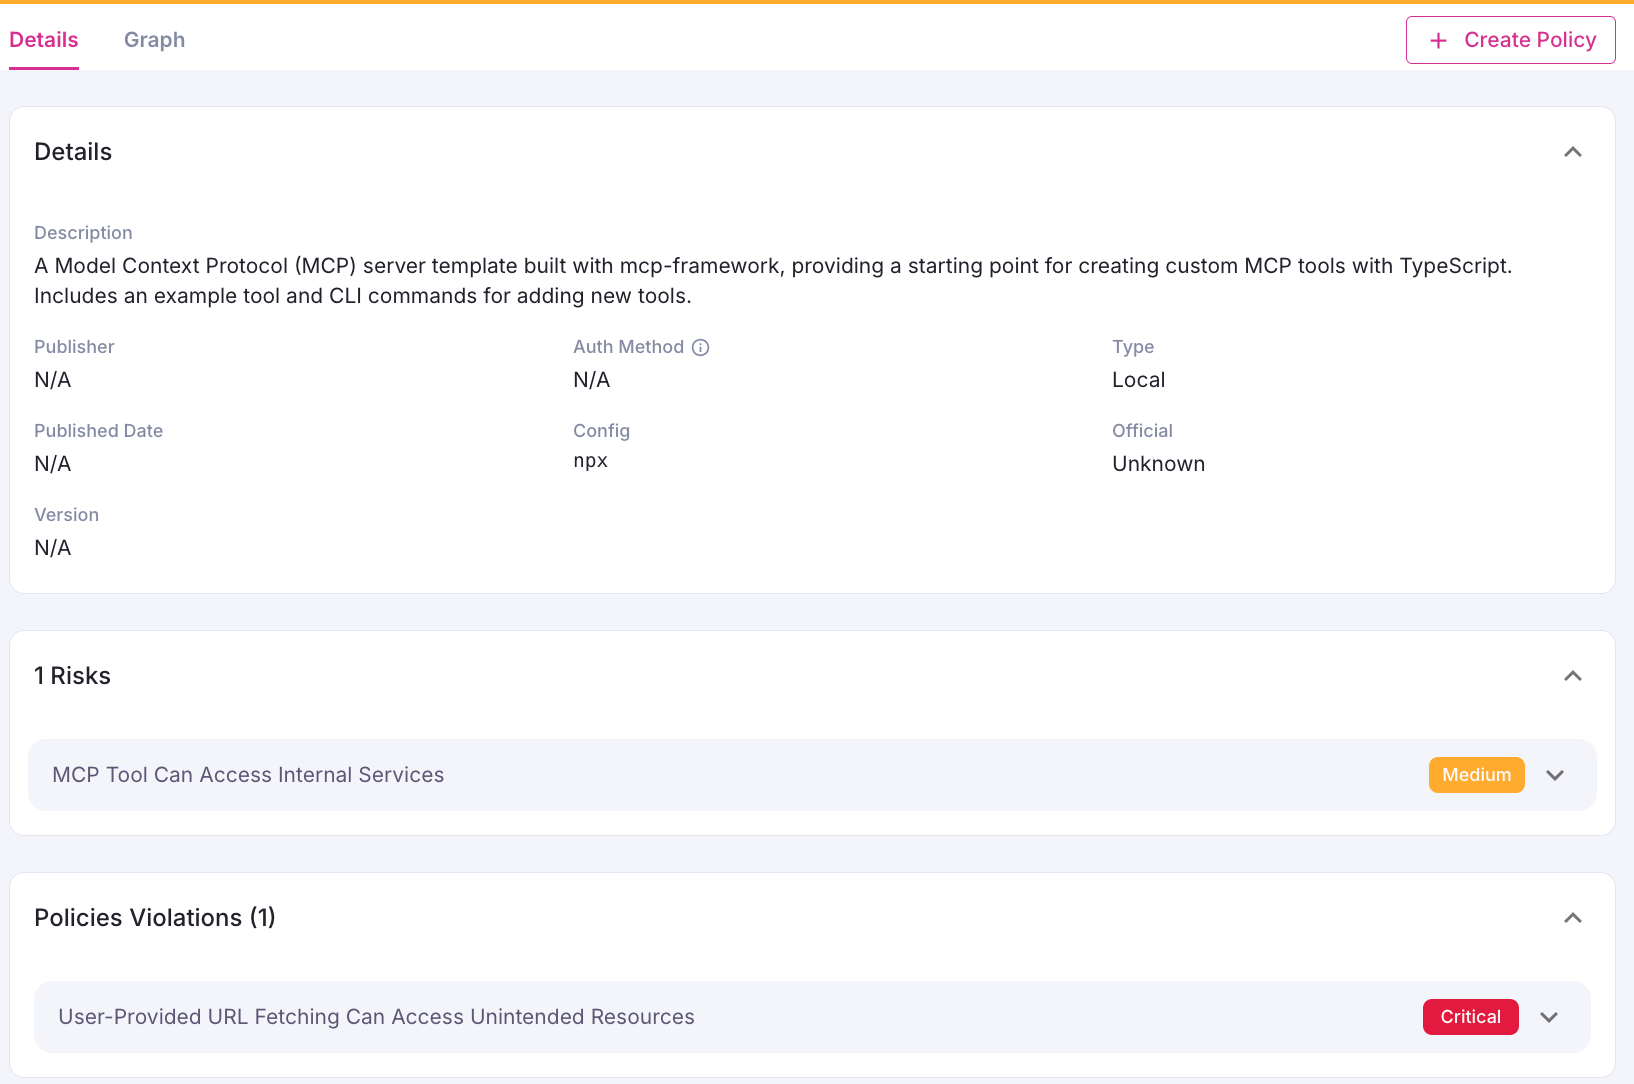Screen dimensions: 1634x1084
Task: Click the 'Auth Method' label text
Action: (x=628, y=347)
